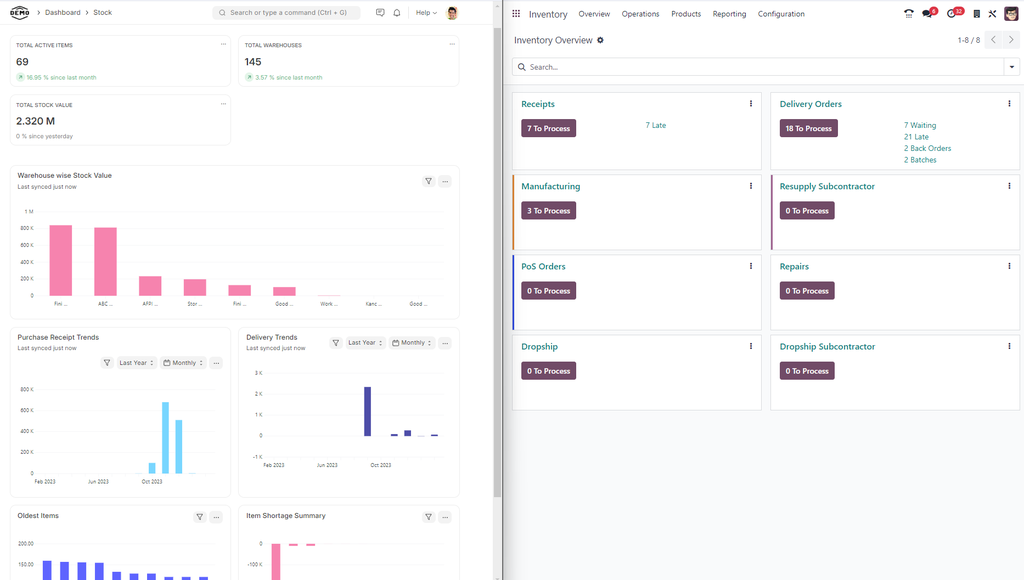The height and width of the screenshot is (580, 1024).
Task: Click the '0 To Process' button under Repairs
Action: pos(807,291)
